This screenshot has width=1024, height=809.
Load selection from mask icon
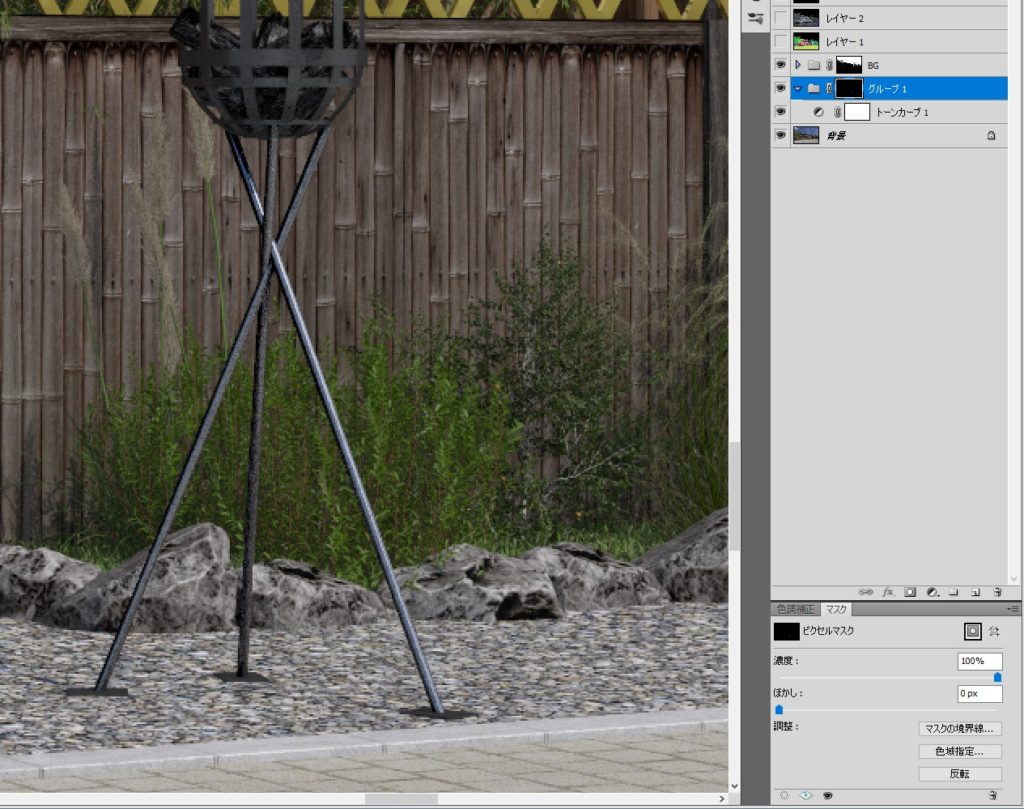click(783, 795)
